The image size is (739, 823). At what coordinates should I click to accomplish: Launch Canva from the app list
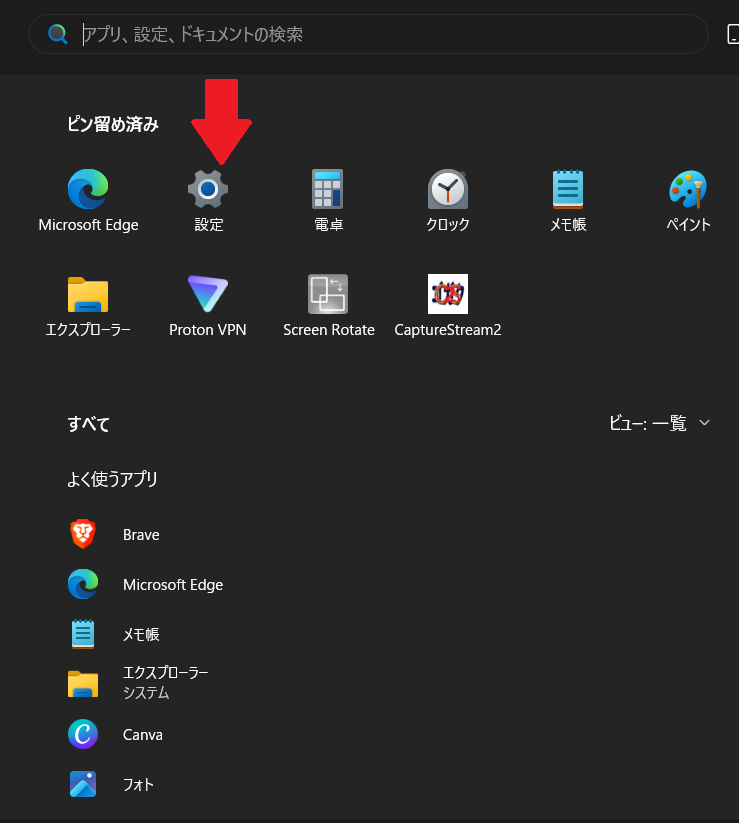click(x=115, y=734)
